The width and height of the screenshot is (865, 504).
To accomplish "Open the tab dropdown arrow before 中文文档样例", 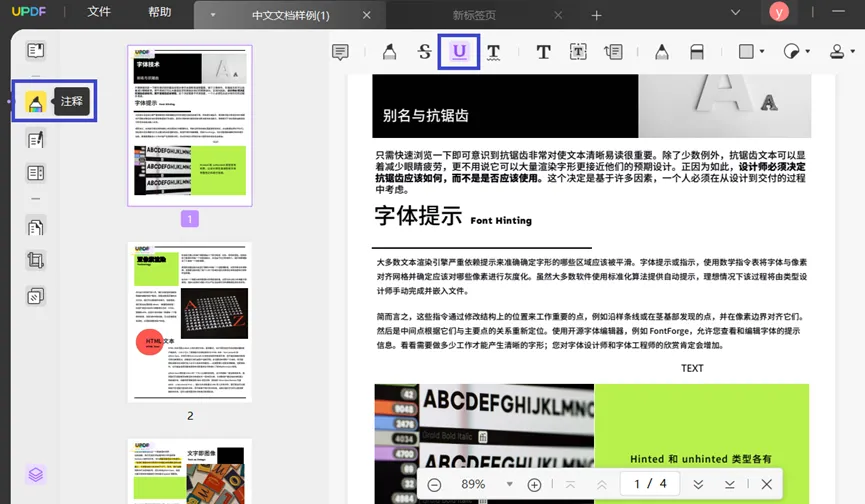I will (x=213, y=15).
